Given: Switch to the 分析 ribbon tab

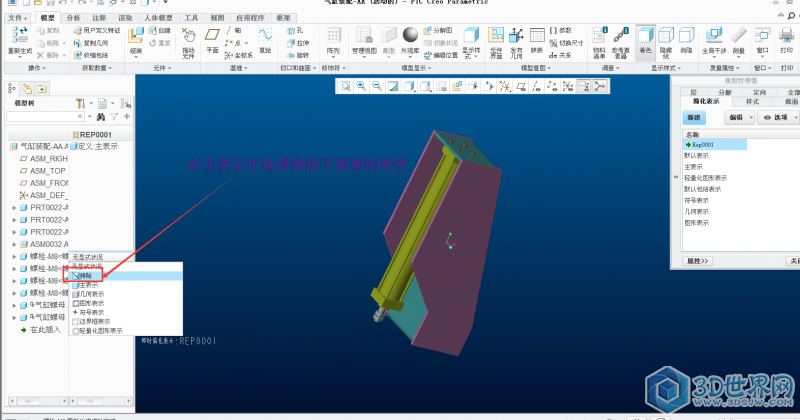Looking at the screenshot, I should 73,18.
